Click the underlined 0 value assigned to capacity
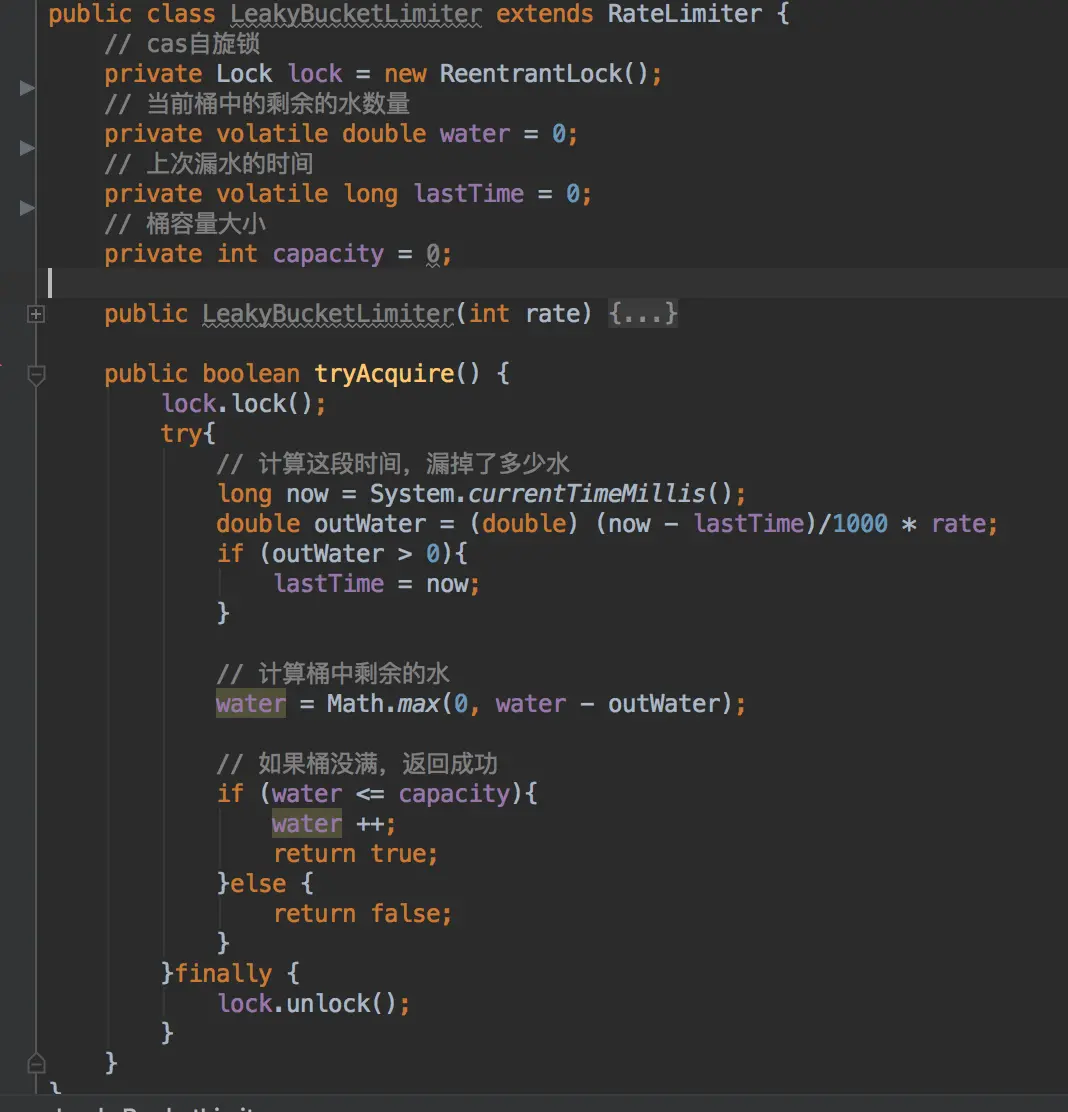1068x1112 pixels. pyautogui.click(x=433, y=254)
